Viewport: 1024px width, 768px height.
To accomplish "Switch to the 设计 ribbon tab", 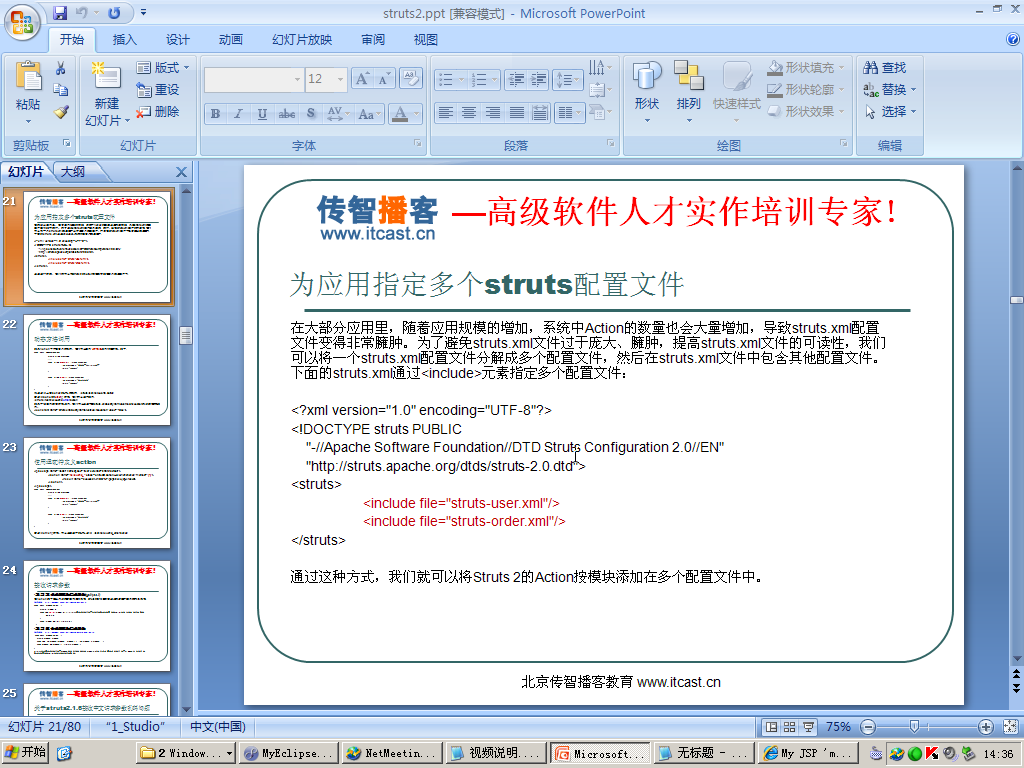I will tap(177, 40).
